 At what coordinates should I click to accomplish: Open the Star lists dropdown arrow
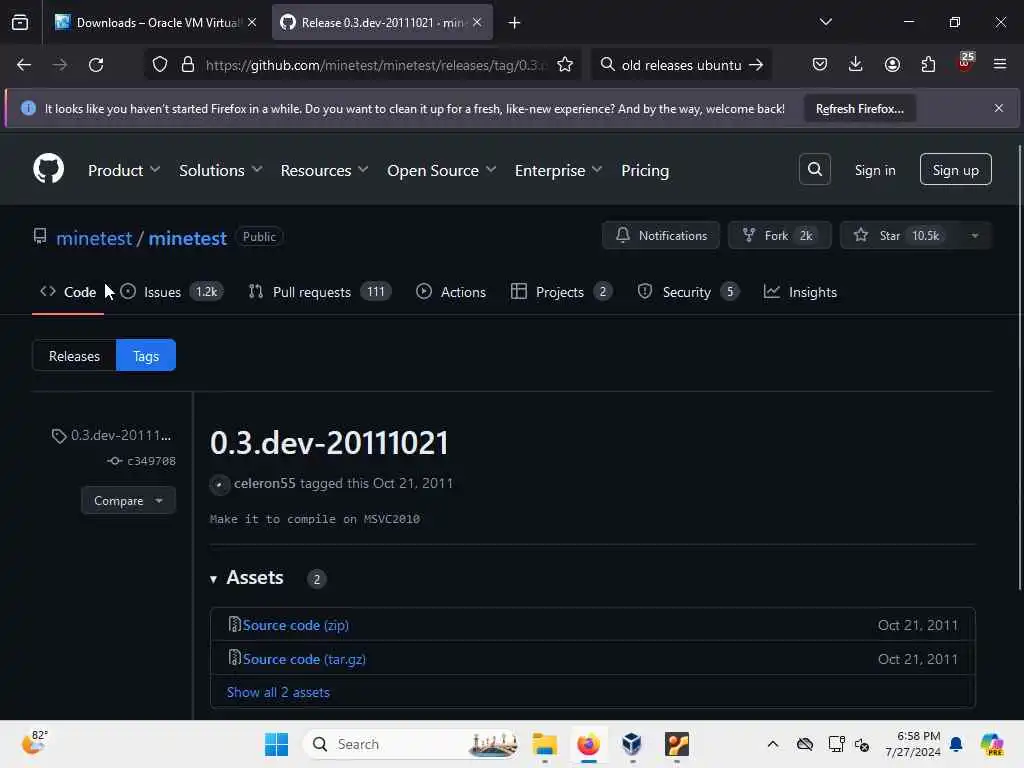974,236
